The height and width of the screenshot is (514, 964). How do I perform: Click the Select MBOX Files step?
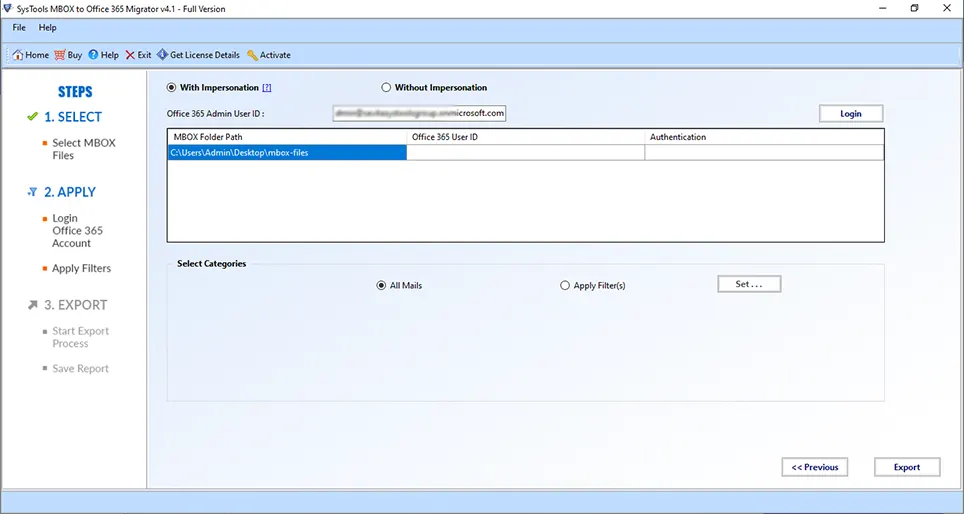(84, 149)
